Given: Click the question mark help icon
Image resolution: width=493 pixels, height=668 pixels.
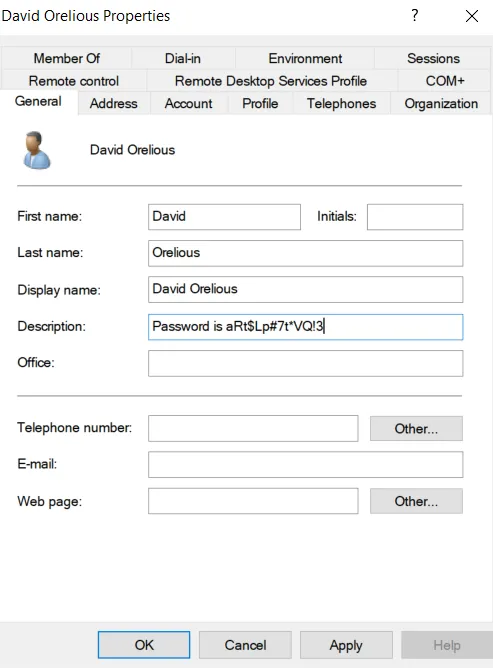Looking at the screenshot, I should point(415,15).
